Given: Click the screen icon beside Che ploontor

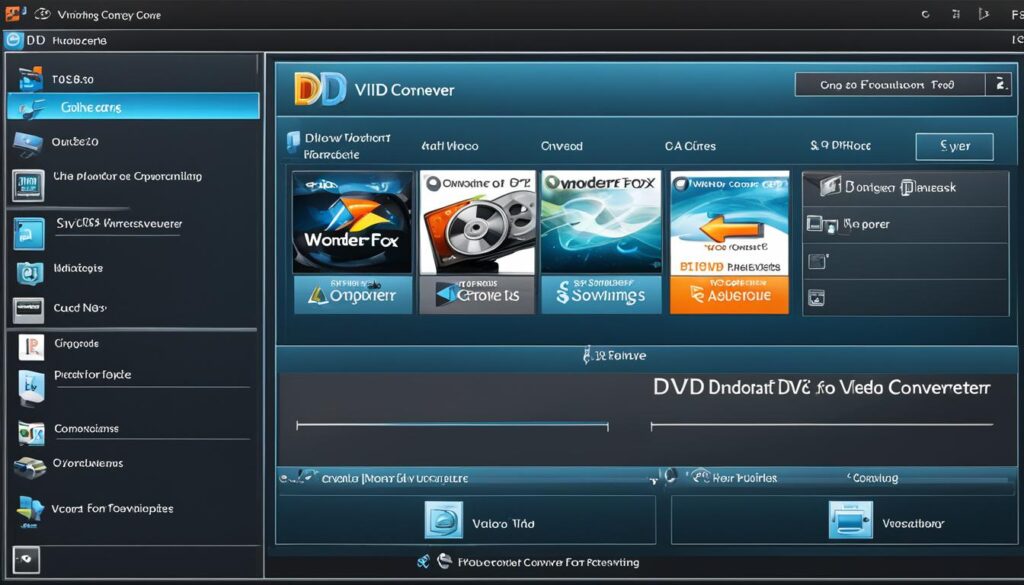Looking at the screenshot, I should [x=28, y=185].
